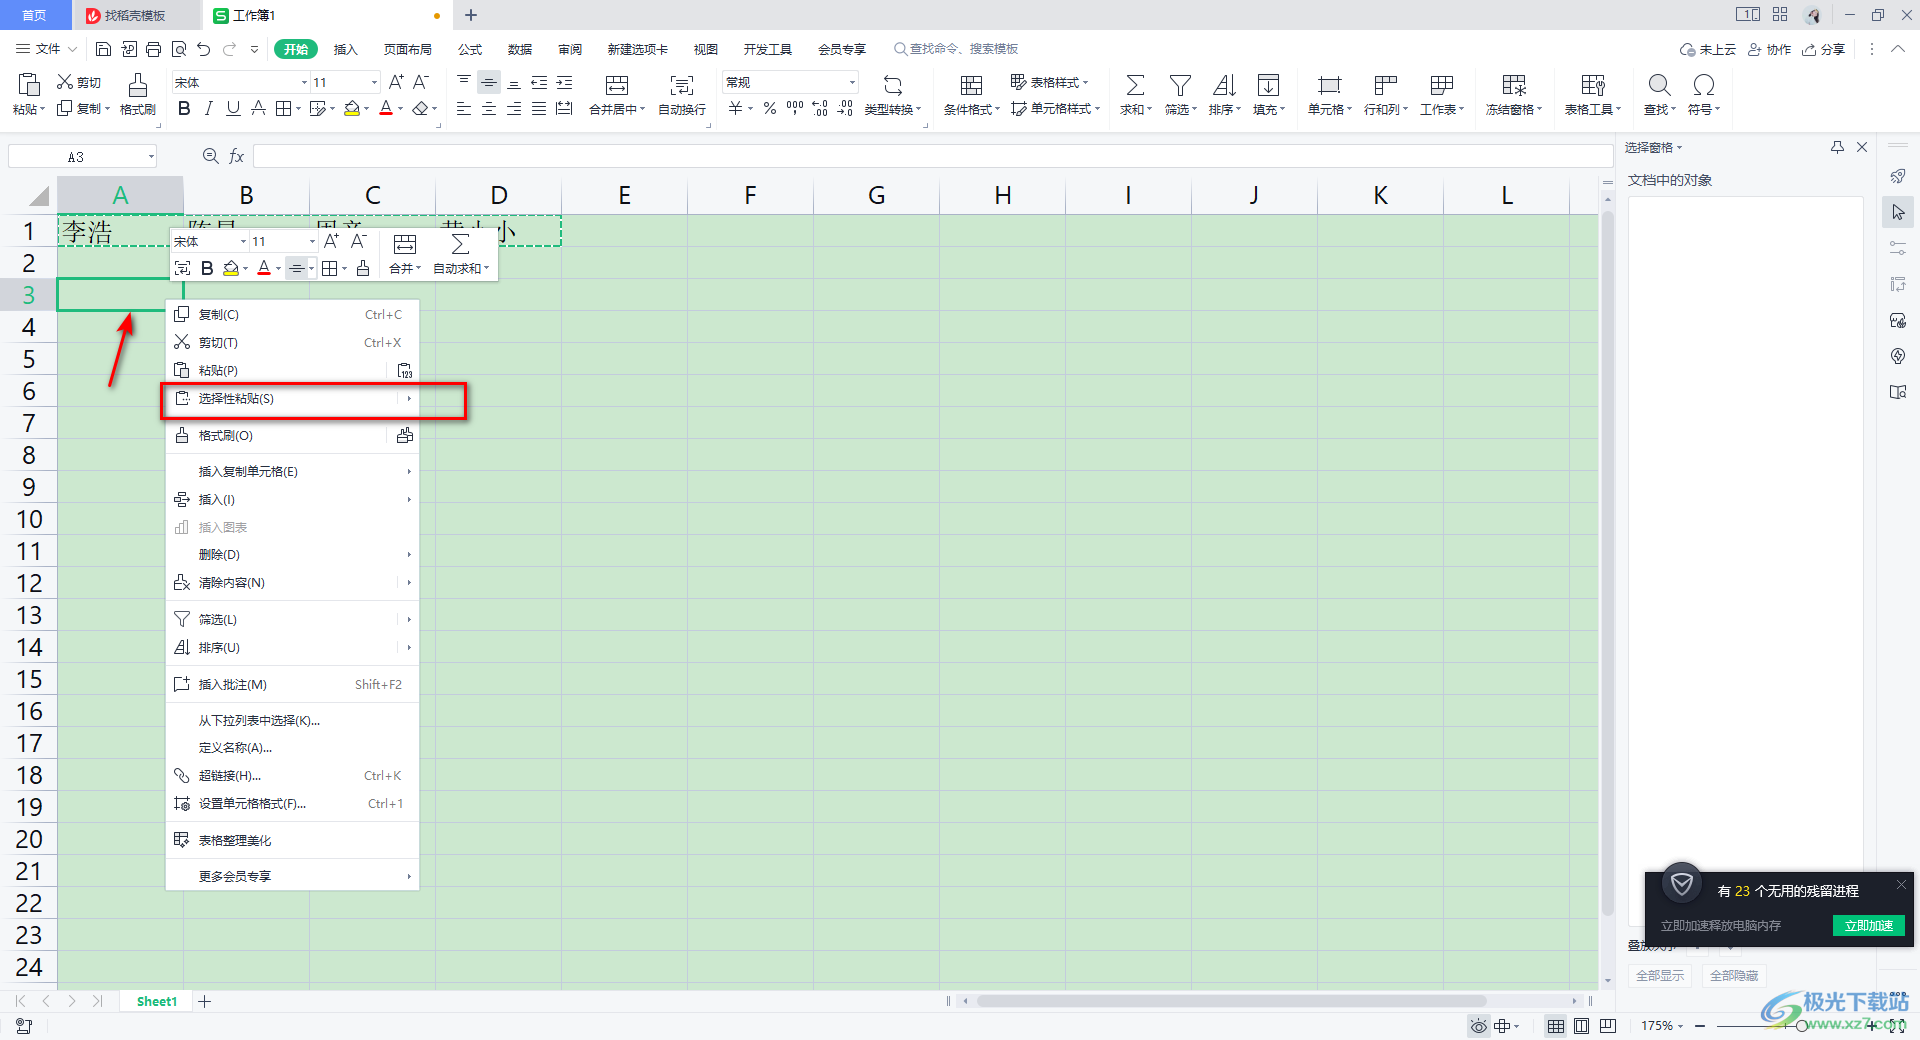Click the Type Conversion (类型转换) icon
This screenshot has height=1040, width=1920.
coord(893,85)
